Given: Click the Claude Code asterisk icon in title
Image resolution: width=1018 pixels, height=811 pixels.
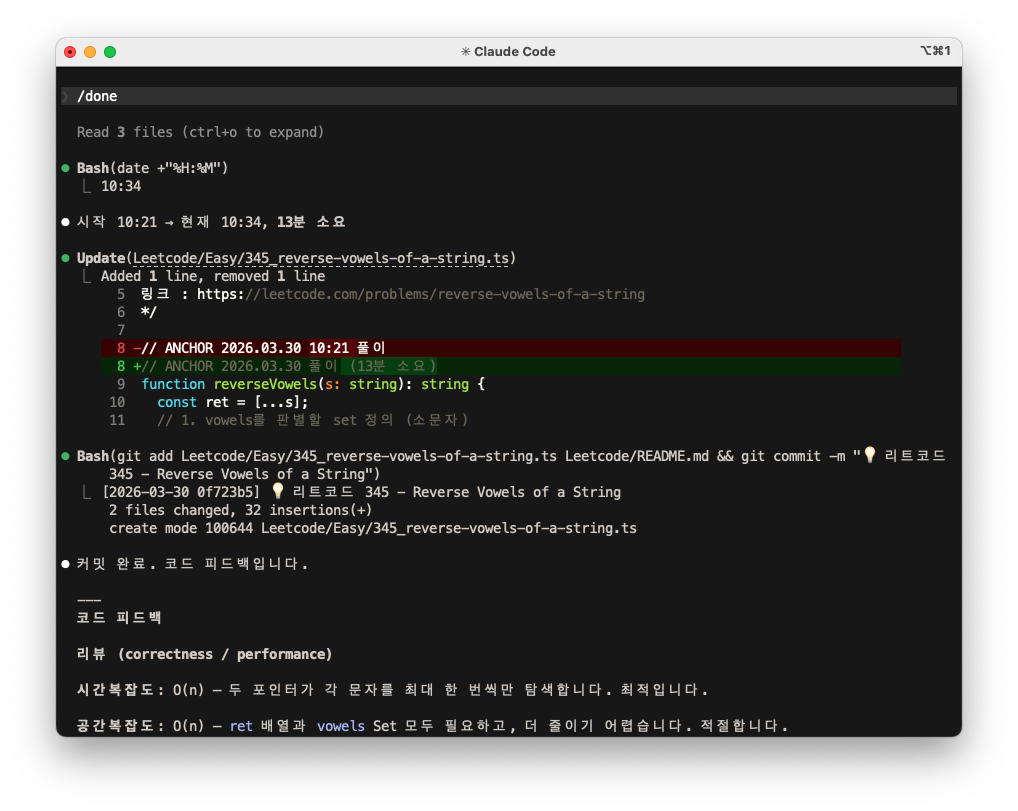Looking at the screenshot, I should 465,52.
